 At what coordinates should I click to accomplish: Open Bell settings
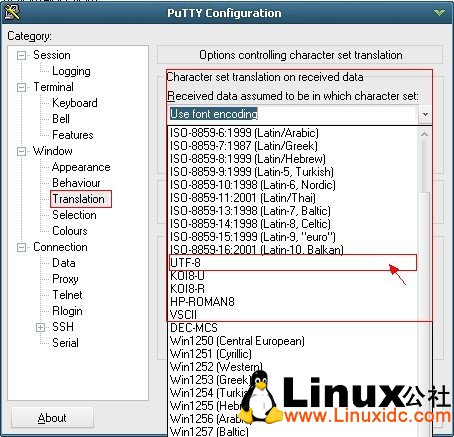point(61,119)
